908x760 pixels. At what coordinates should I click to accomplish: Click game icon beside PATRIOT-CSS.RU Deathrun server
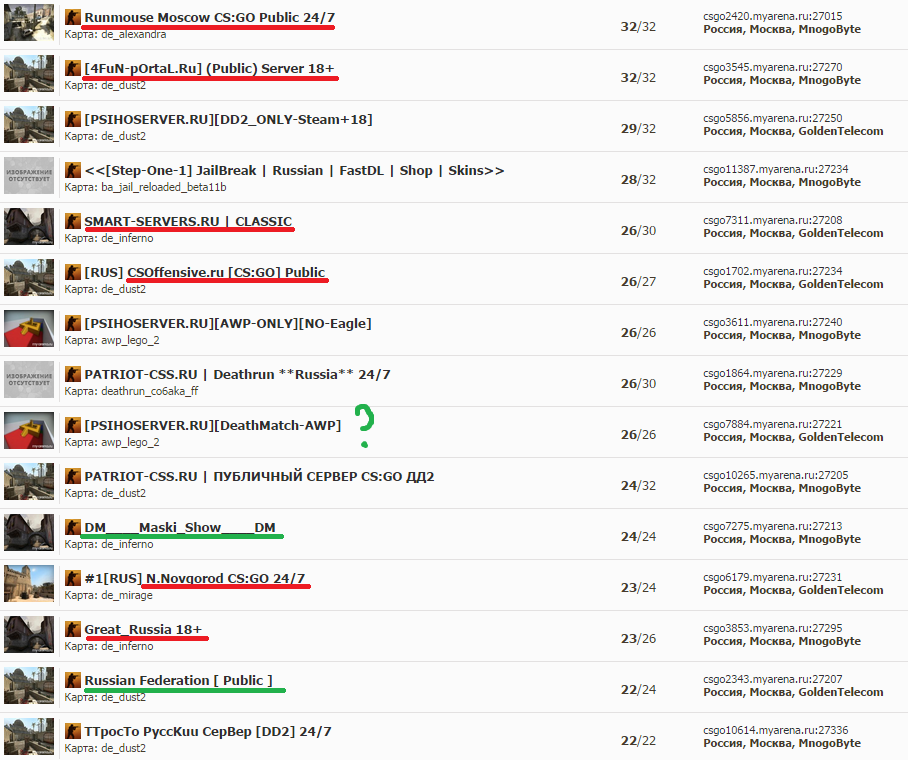click(x=73, y=374)
